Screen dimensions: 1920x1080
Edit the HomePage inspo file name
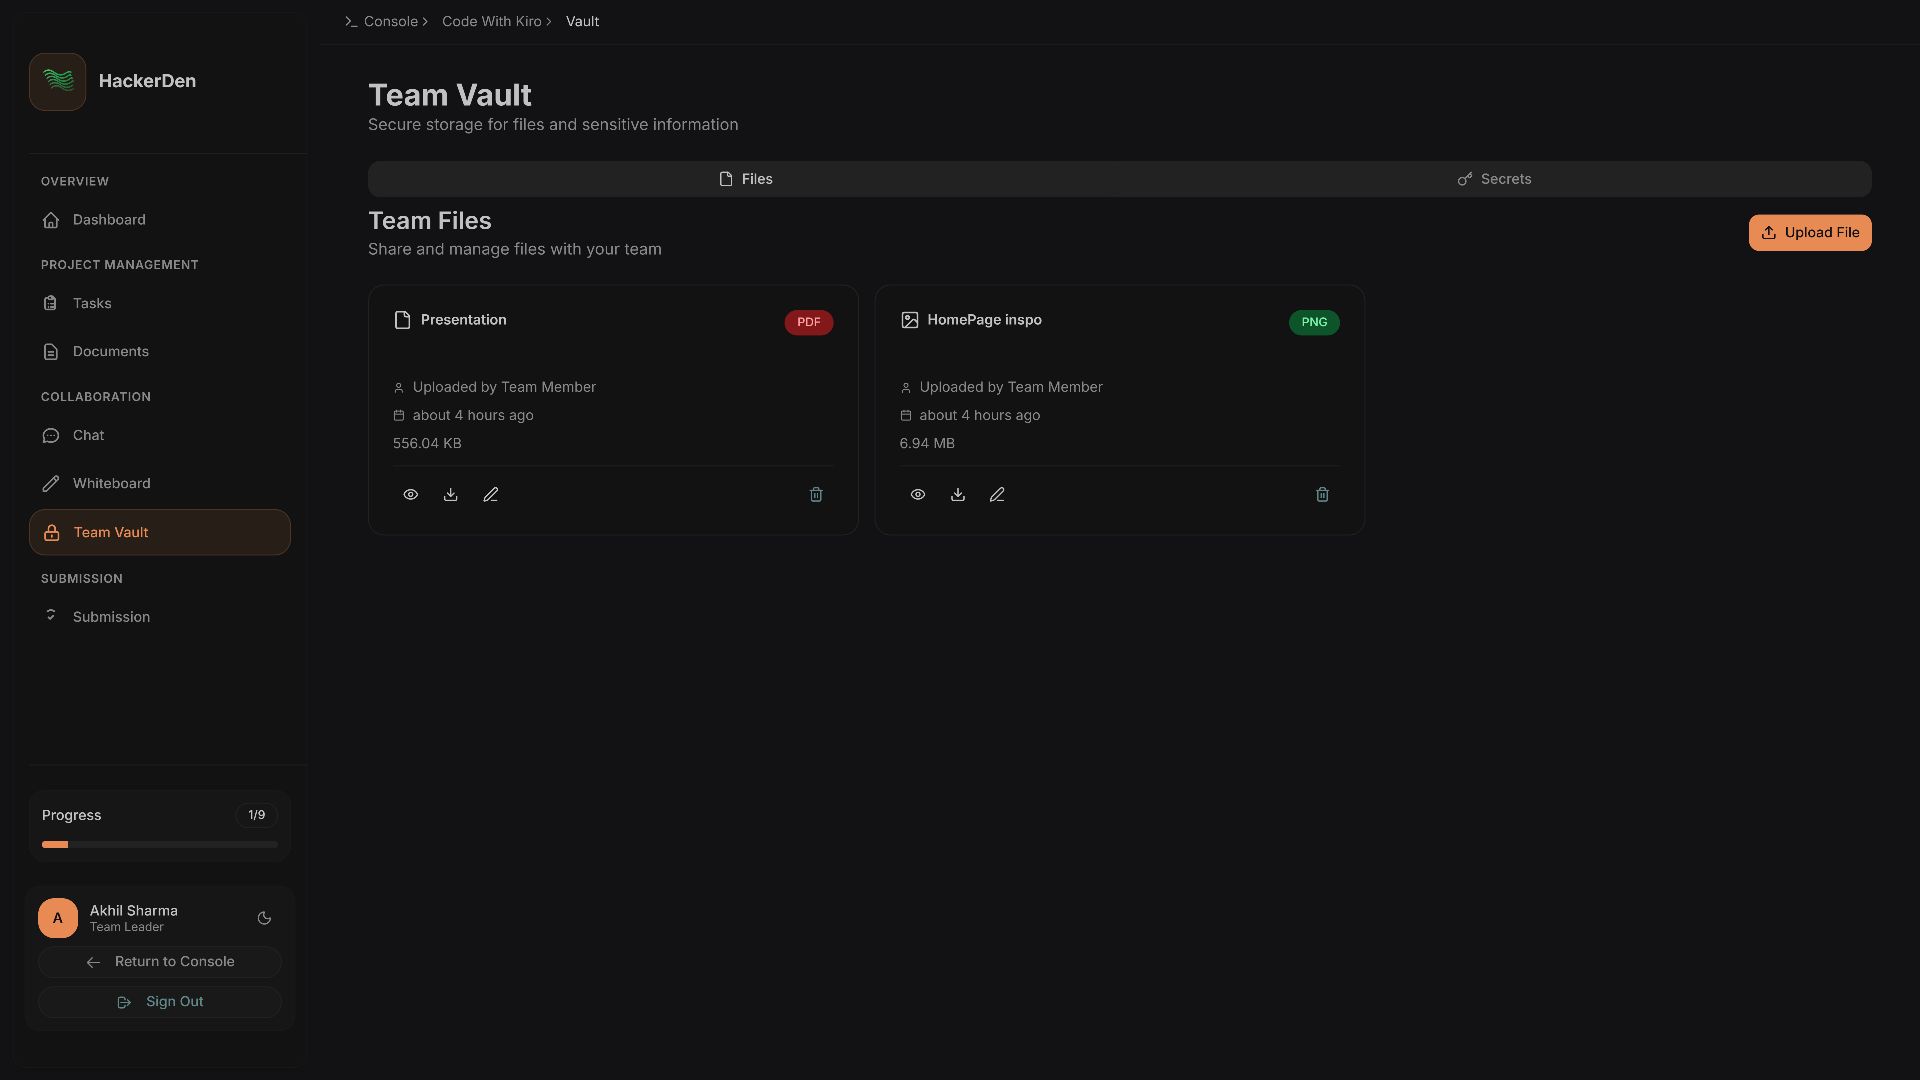pos(997,495)
